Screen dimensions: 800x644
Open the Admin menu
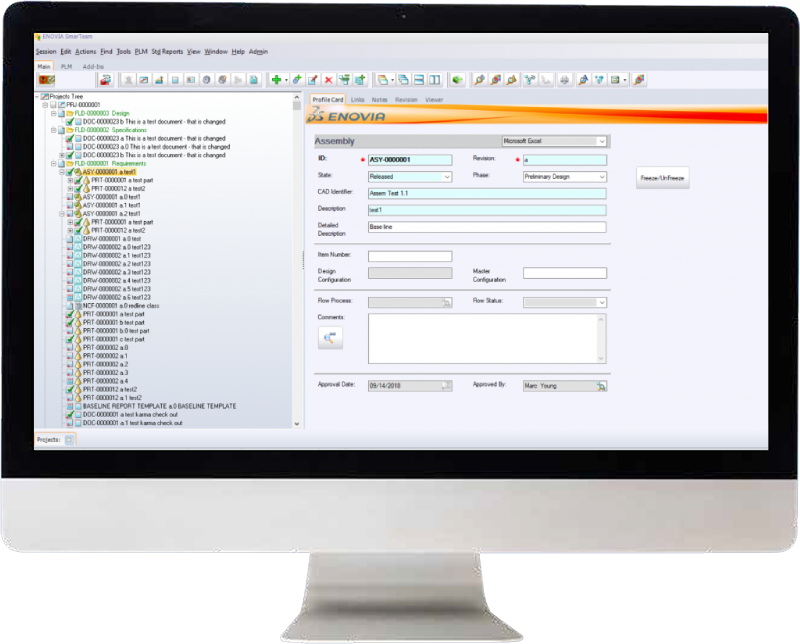(x=258, y=52)
